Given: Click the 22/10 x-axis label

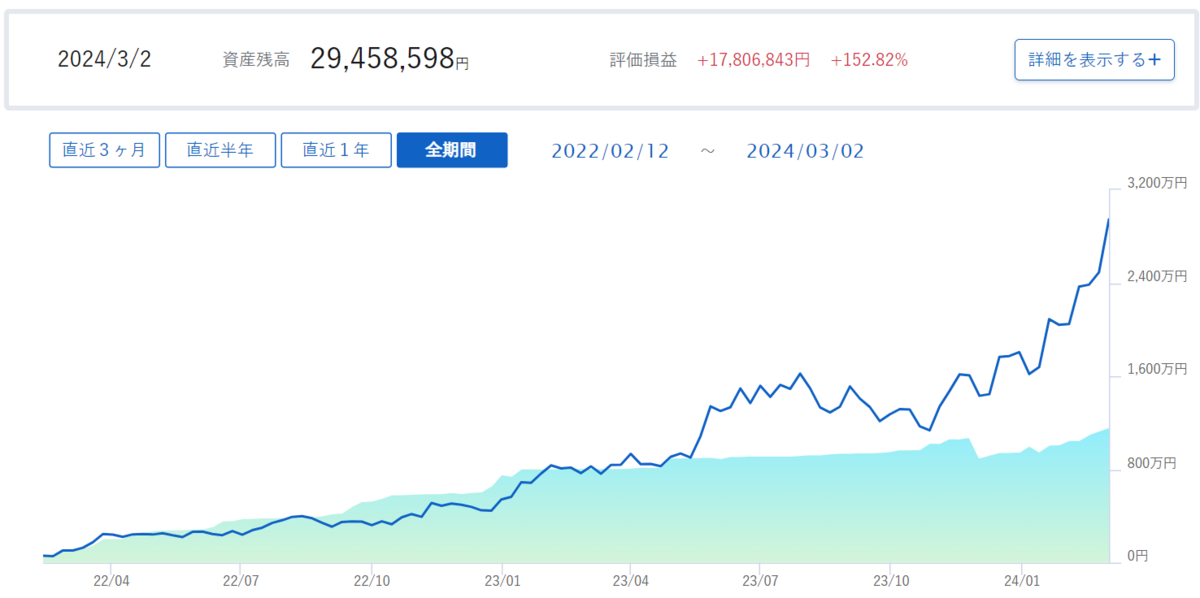Looking at the screenshot, I should click(371, 579).
